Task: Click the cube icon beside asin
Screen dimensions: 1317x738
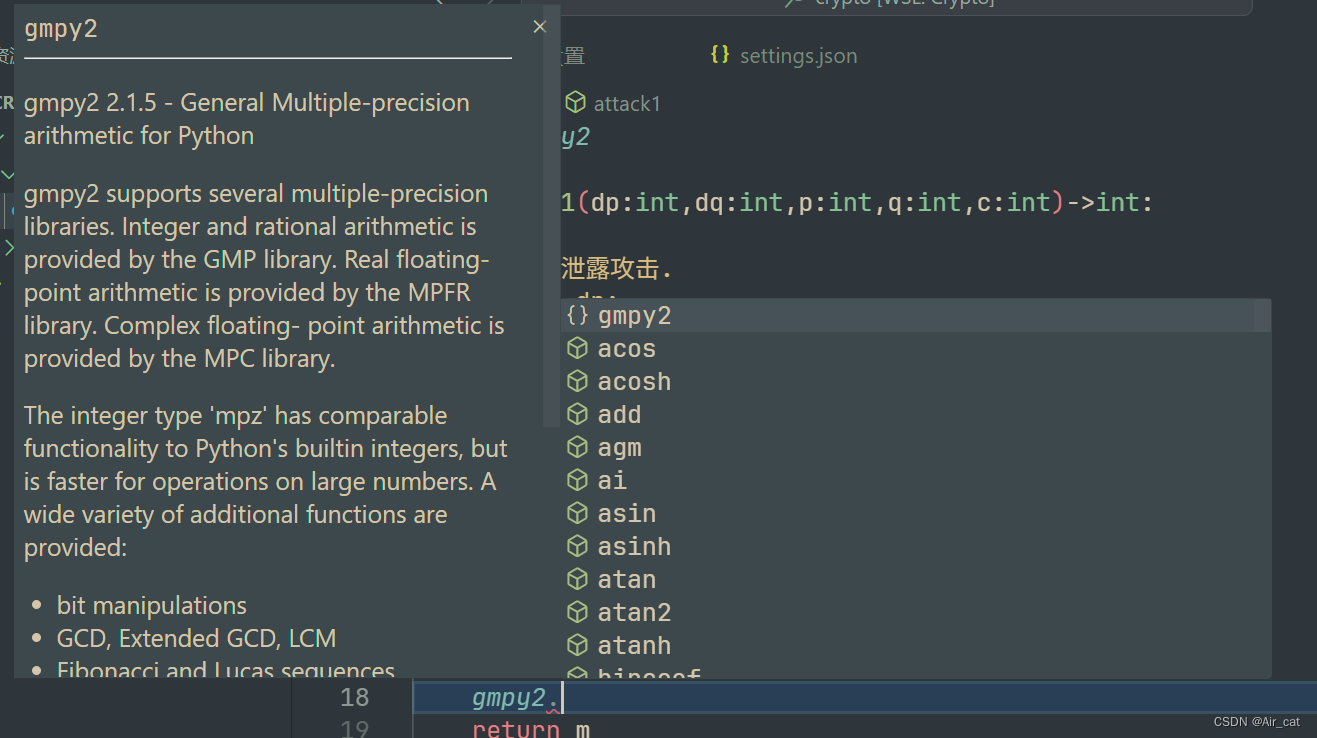Action: click(577, 514)
